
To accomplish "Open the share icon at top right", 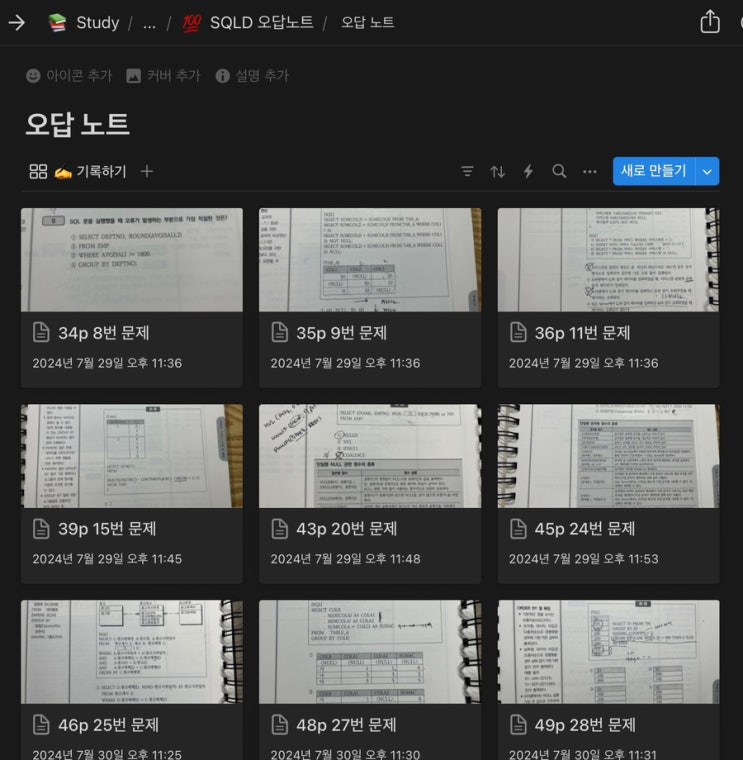I will [710, 22].
